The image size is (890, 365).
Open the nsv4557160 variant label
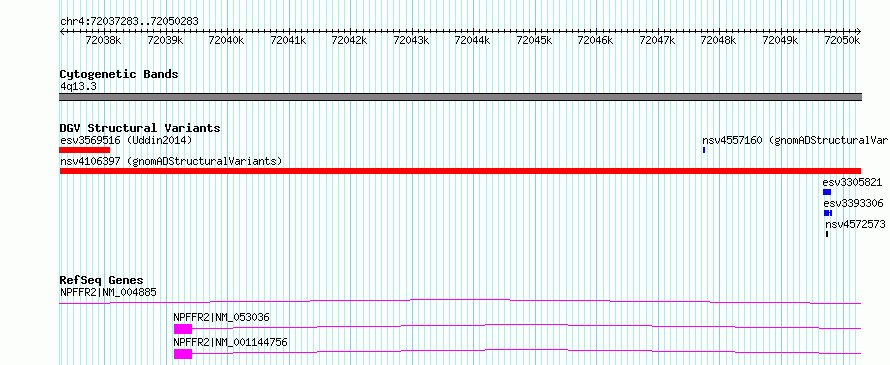coord(795,140)
